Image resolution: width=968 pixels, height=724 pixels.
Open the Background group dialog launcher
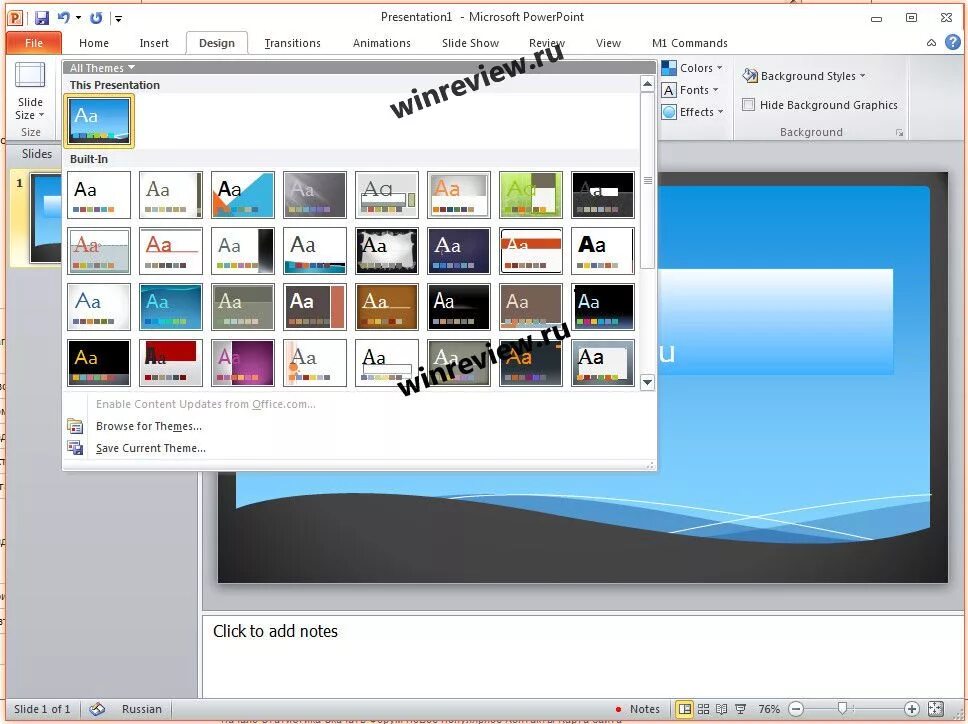(899, 133)
